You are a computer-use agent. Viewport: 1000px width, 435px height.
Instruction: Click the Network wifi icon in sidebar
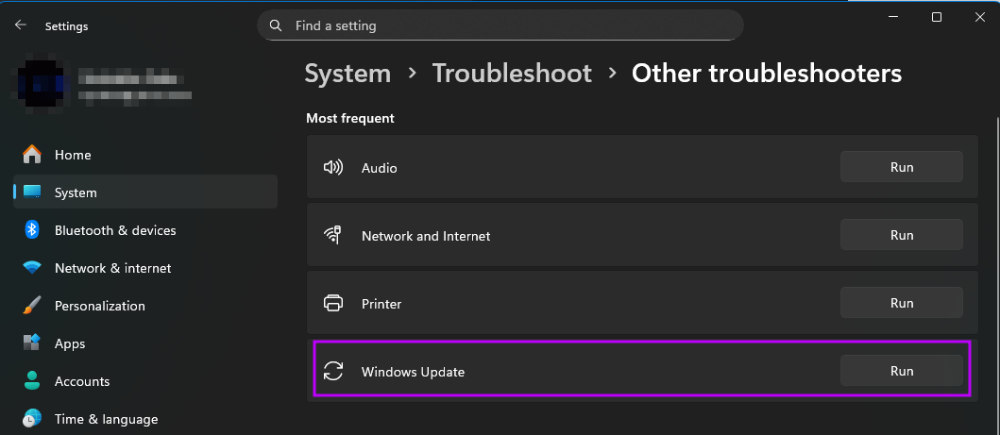tap(32, 267)
